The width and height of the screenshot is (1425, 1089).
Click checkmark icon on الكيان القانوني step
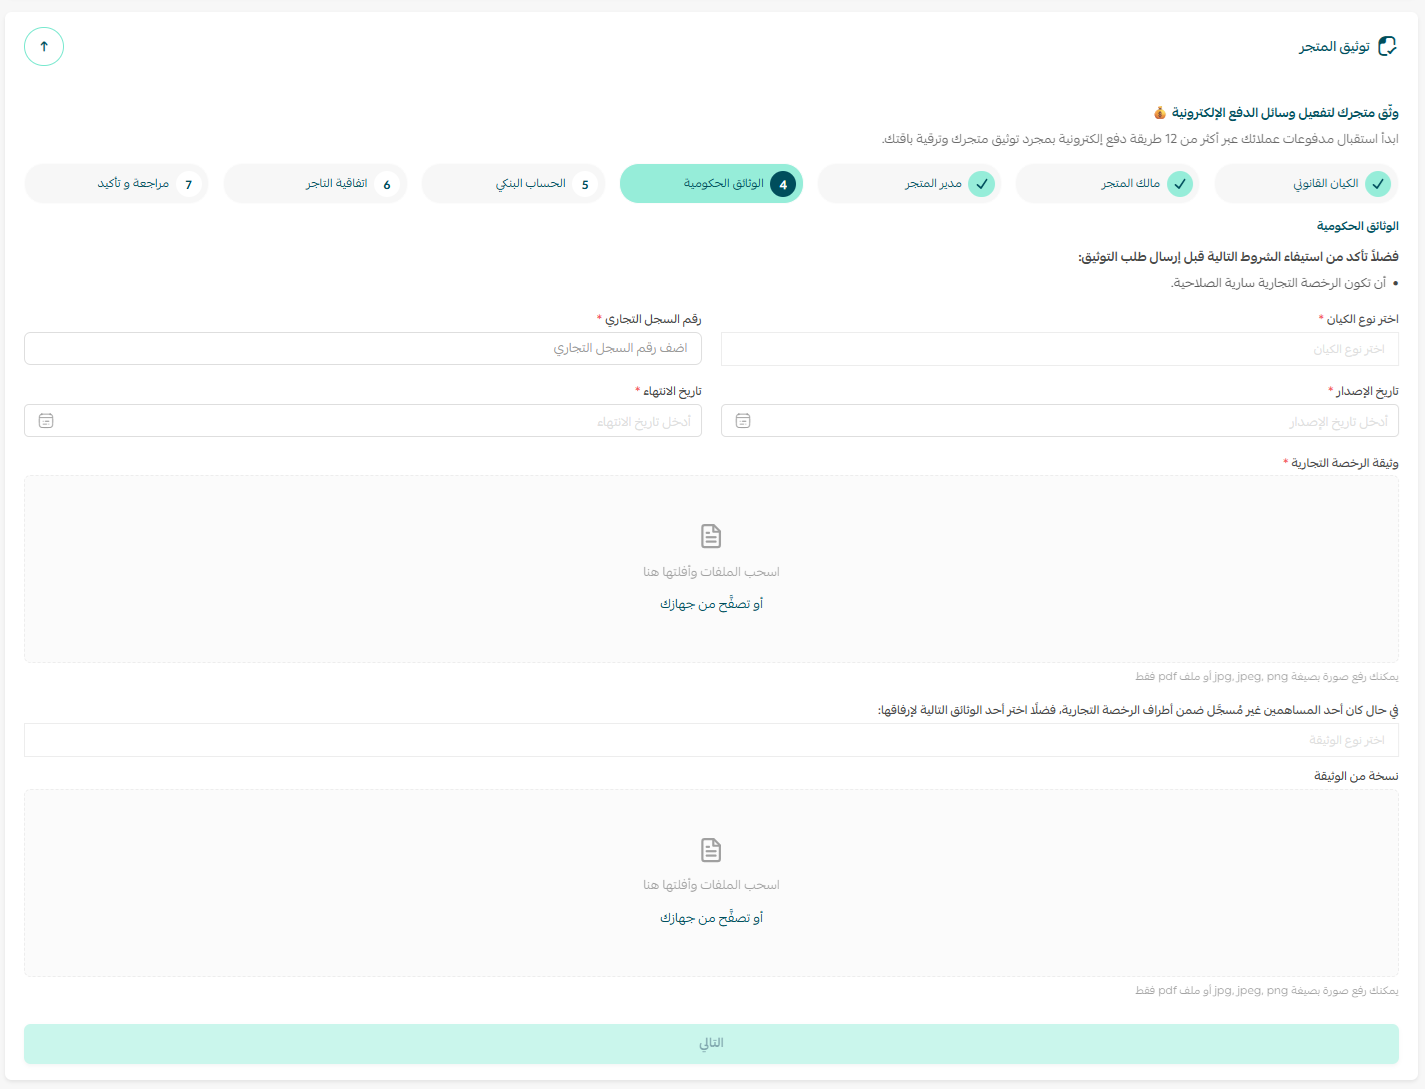tap(1378, 184)
